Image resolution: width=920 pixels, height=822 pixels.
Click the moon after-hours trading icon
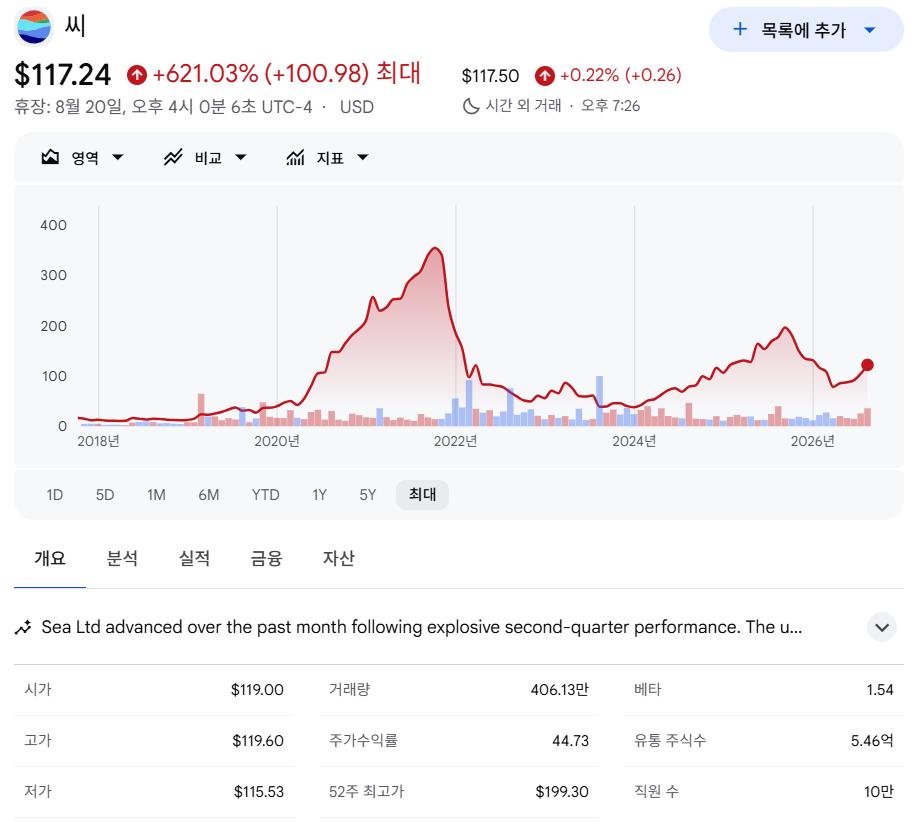tap(471, 106)
